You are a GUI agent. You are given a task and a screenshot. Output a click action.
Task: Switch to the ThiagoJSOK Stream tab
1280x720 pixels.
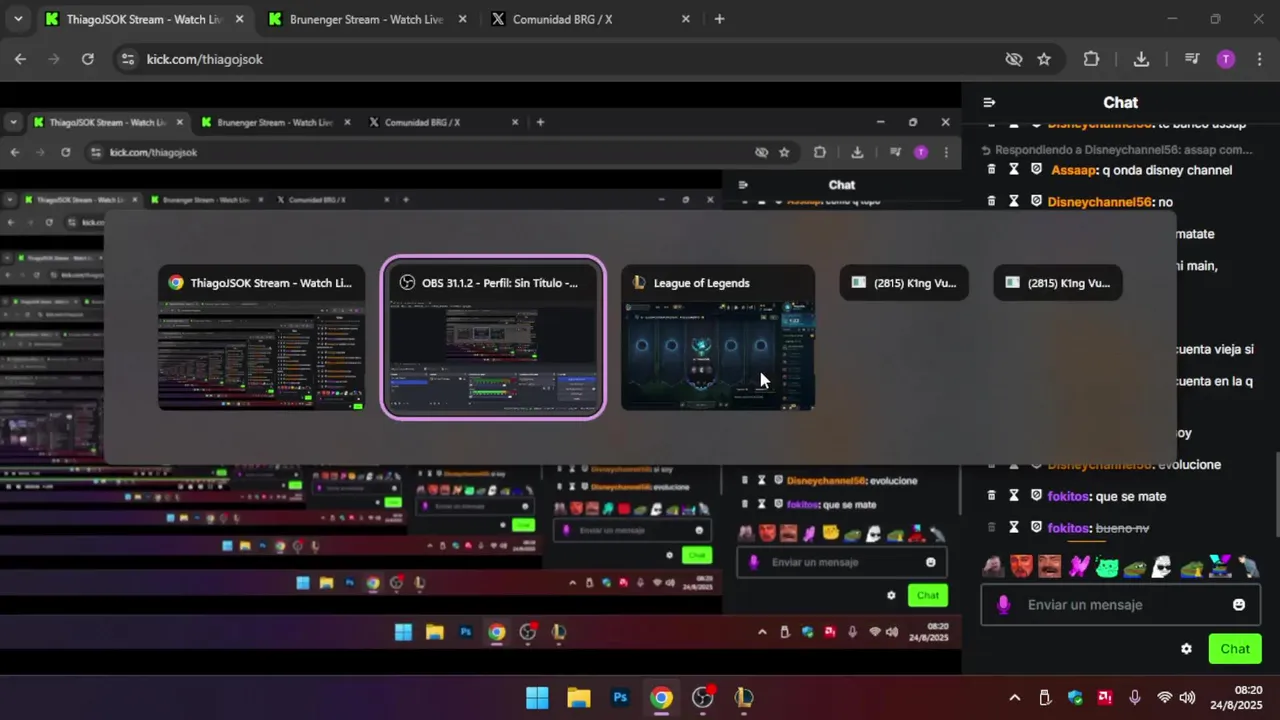pyautogui.click(x=144, y=19)
